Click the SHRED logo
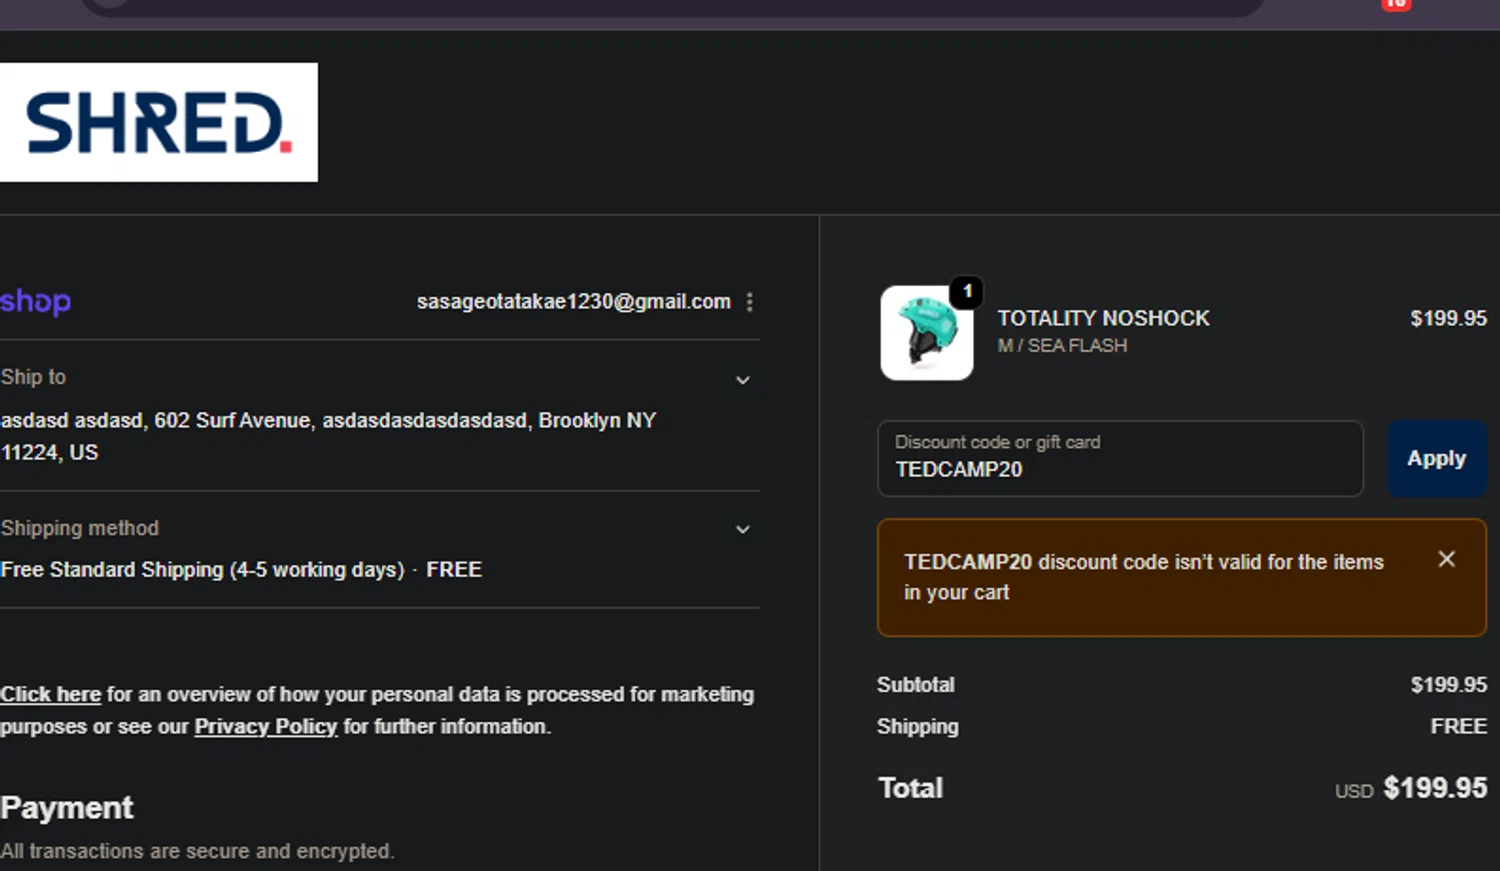This screenshot has width=1500, height=871. coord(159,122)
